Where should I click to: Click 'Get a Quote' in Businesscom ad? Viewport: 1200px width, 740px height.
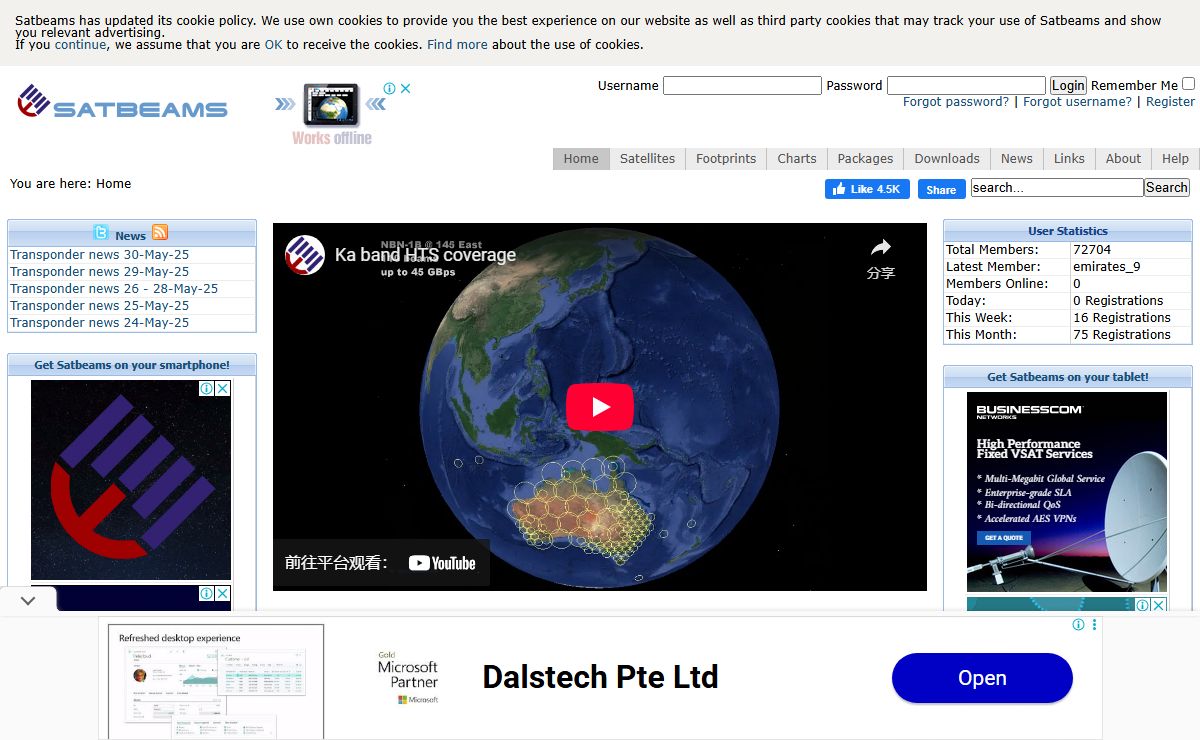1004,538
